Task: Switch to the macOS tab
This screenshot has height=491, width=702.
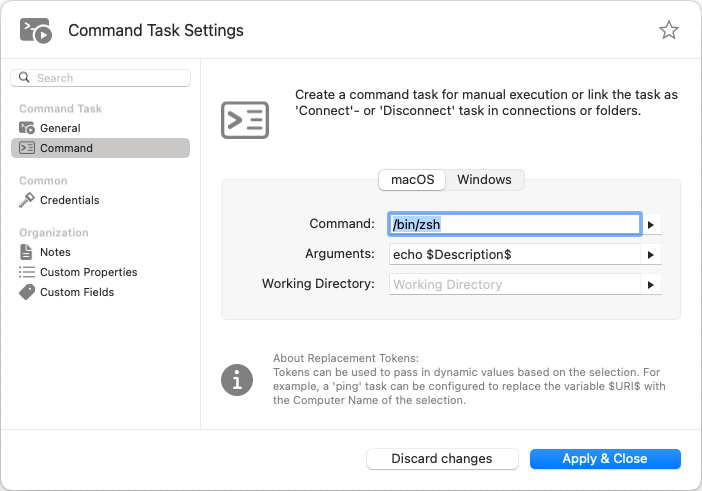Action: [412, 180]
